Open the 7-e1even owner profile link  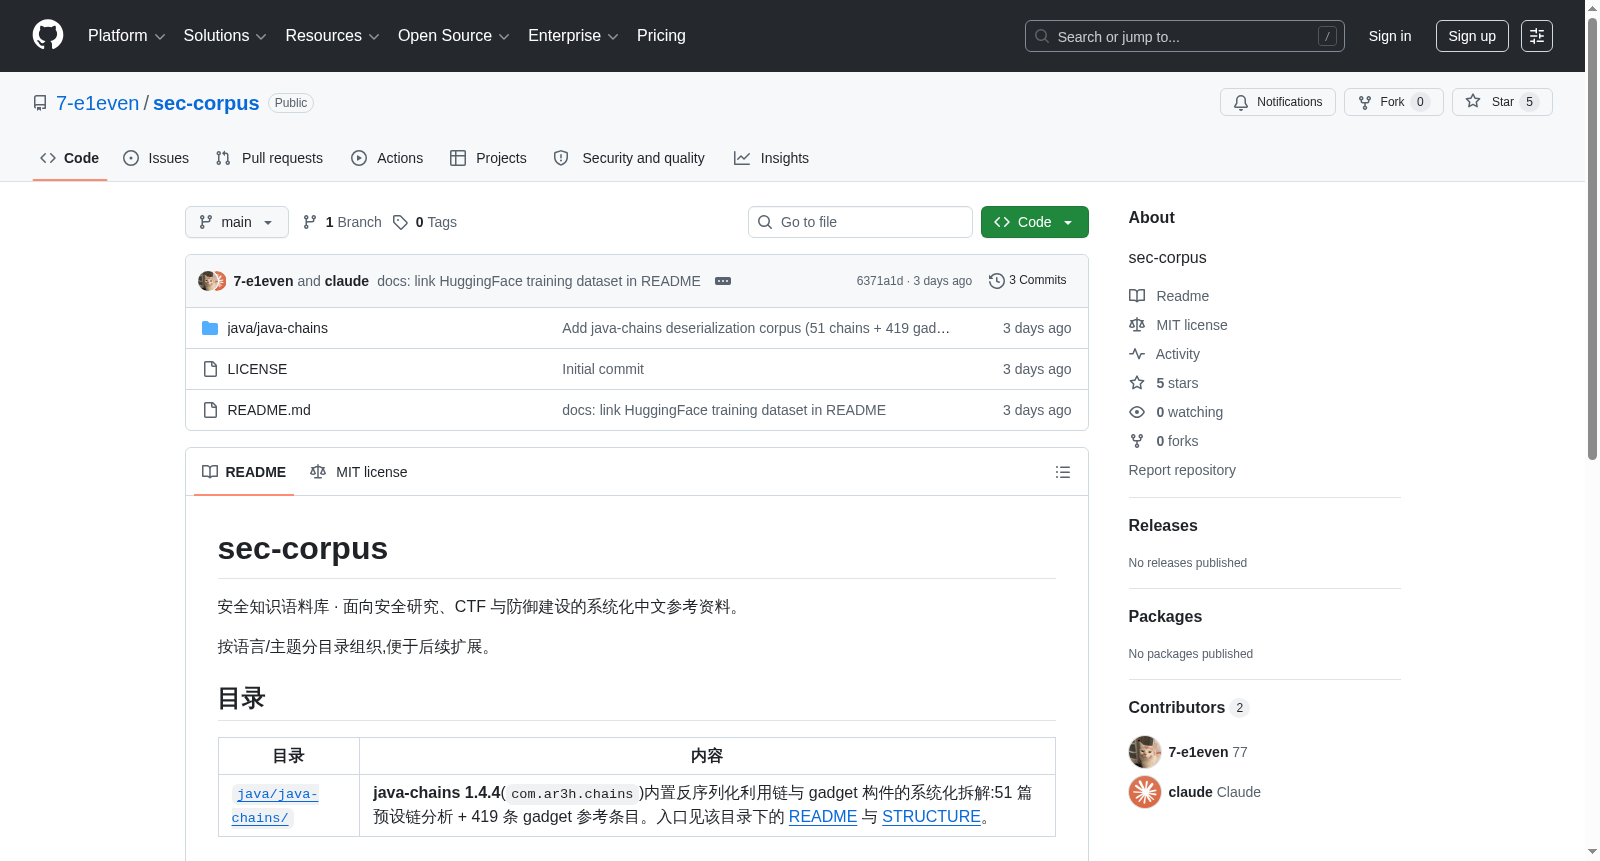tap(98, 103)
